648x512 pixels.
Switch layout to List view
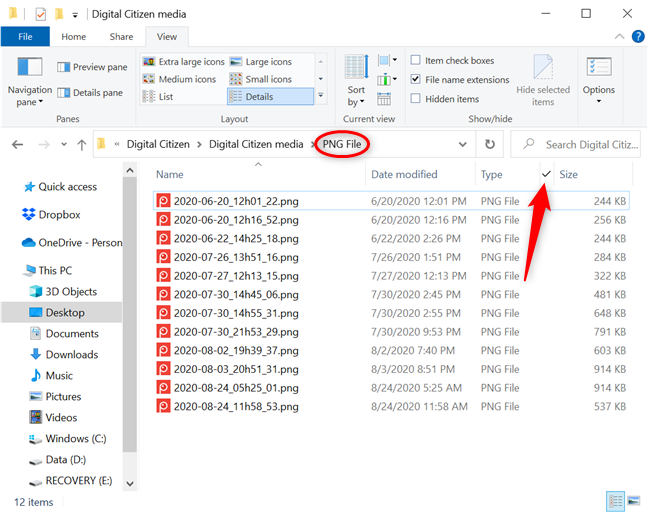click(x=158, y=96)
